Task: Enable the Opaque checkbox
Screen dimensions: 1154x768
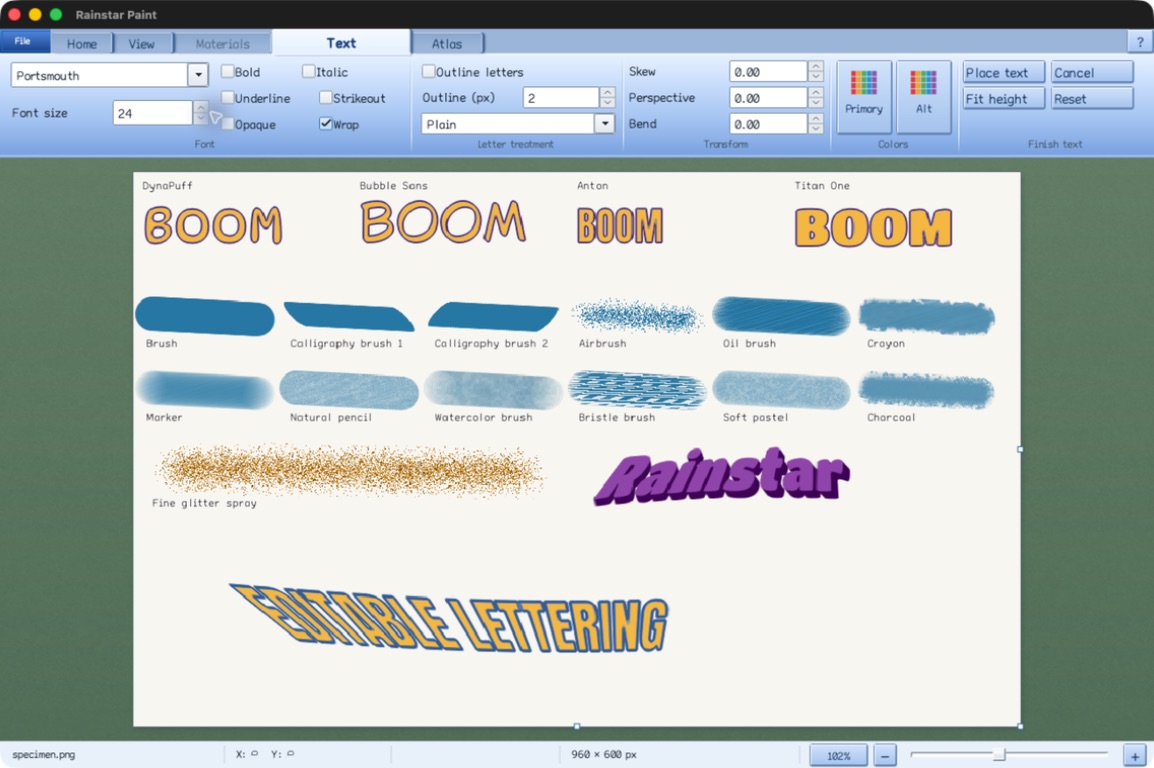Action: [x=228, y=124]
